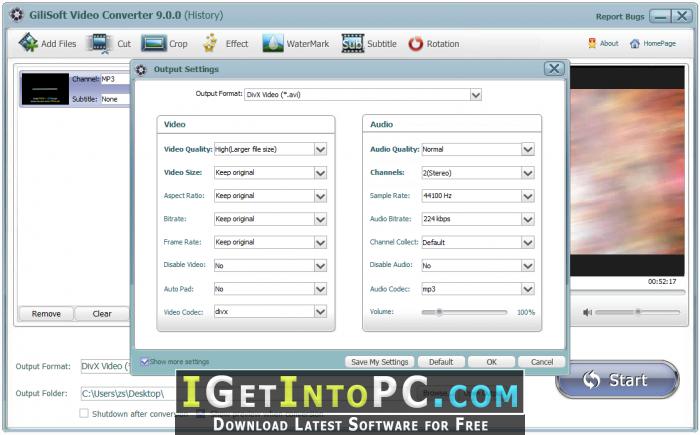Adjust the audio Volume slider

click(x=464, y=312)
